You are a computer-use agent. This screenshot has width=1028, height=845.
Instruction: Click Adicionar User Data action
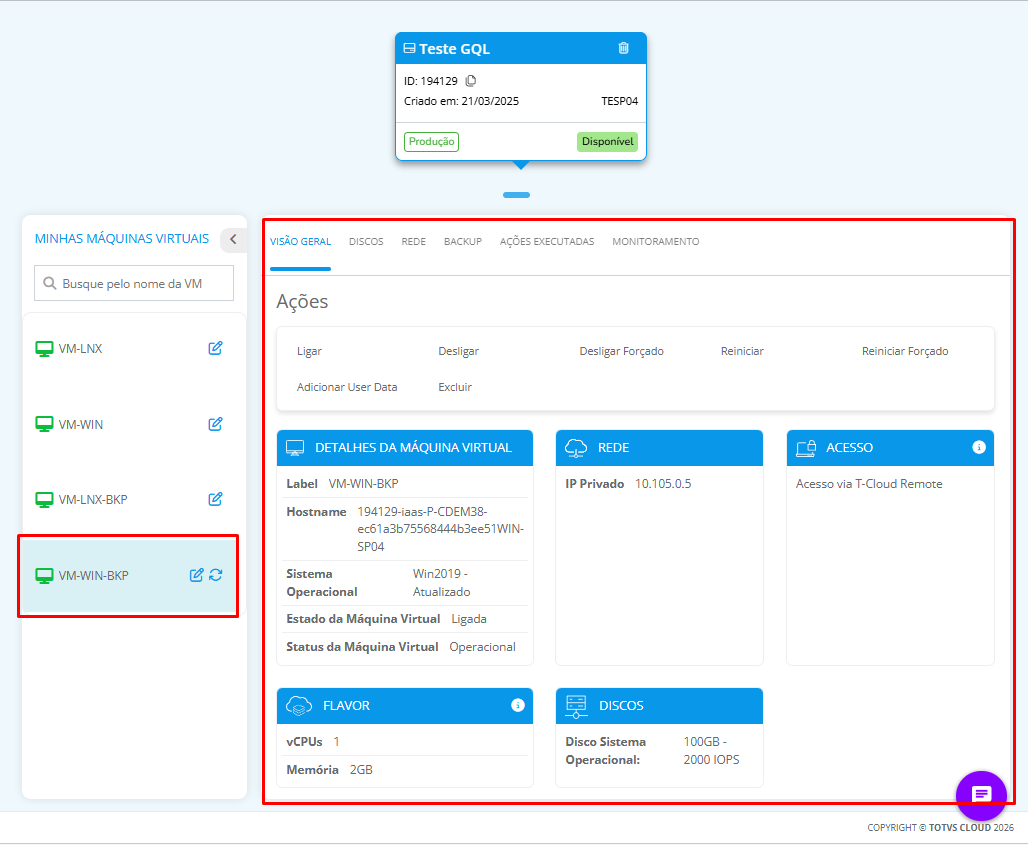coord(347,387)
